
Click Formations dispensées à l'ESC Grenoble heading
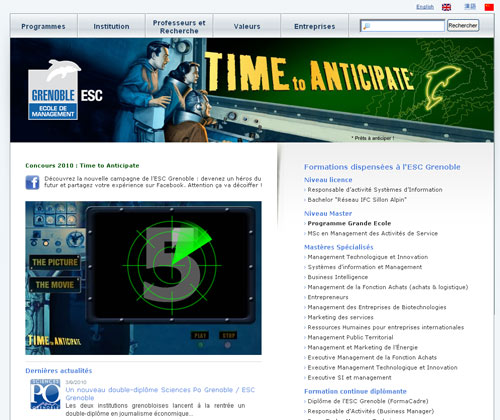[382, 167]
